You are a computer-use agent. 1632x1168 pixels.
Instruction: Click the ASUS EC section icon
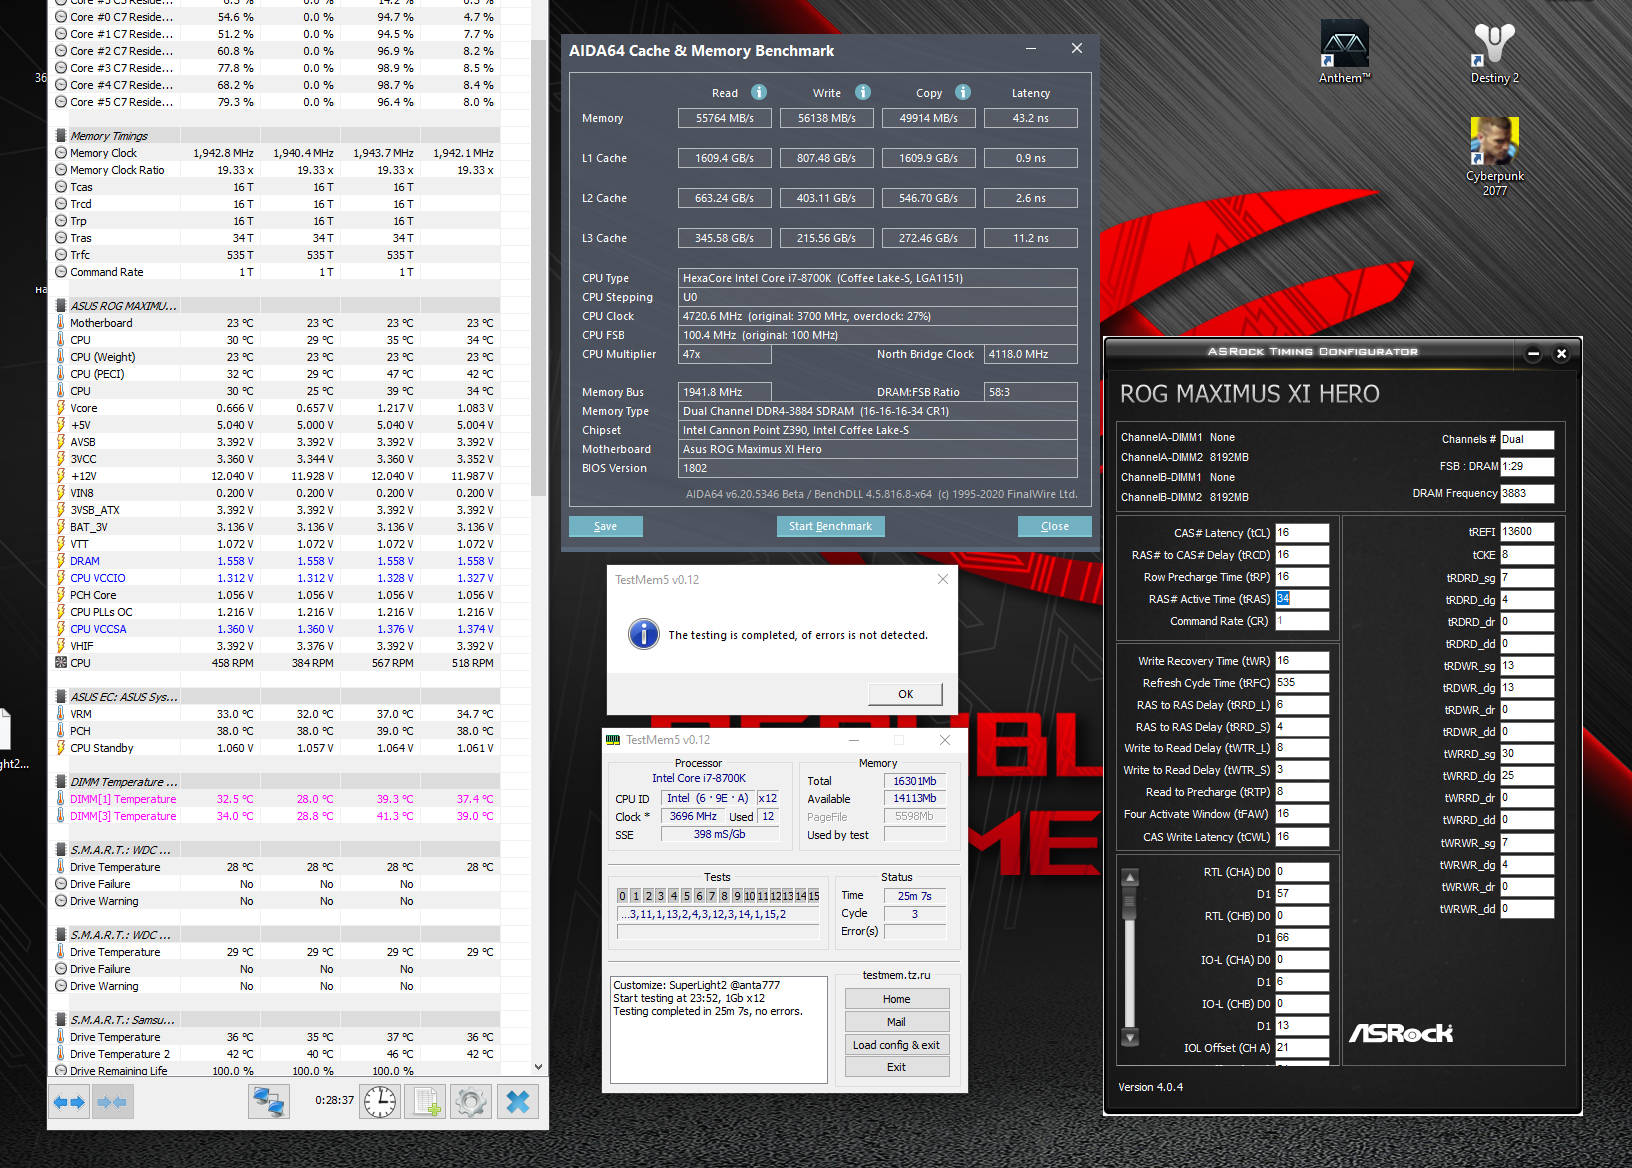61,697
